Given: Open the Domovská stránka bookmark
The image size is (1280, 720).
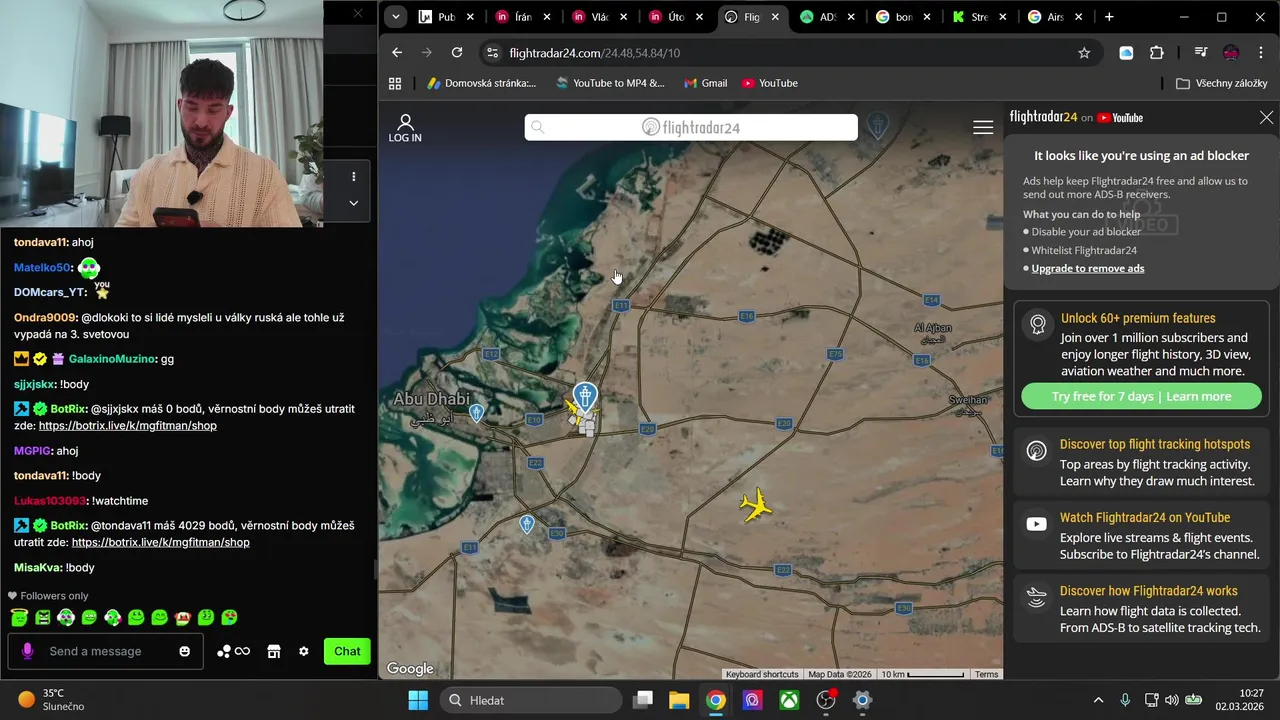Looking at the screenshot, I should pos(482,83).
